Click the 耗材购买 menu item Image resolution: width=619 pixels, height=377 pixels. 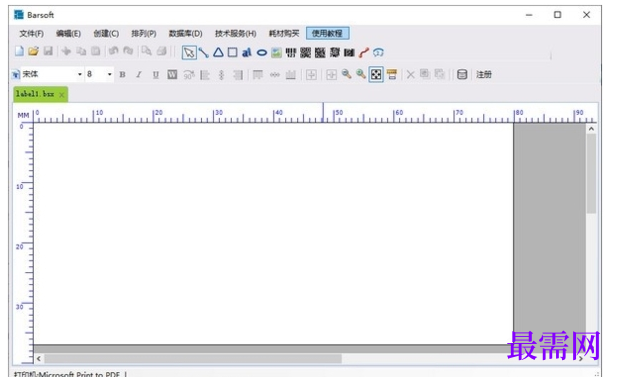[x=284, y=34]
